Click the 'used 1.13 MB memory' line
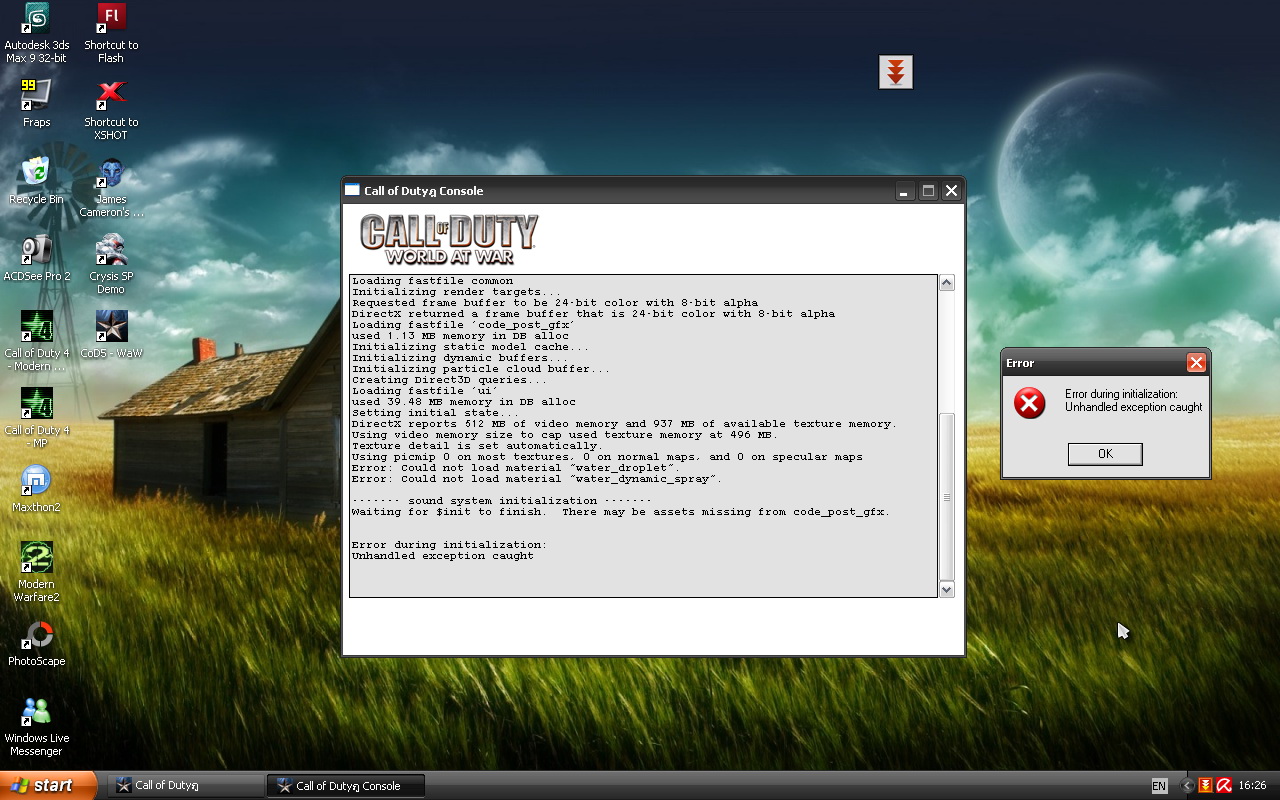 (x=460, y=336)
